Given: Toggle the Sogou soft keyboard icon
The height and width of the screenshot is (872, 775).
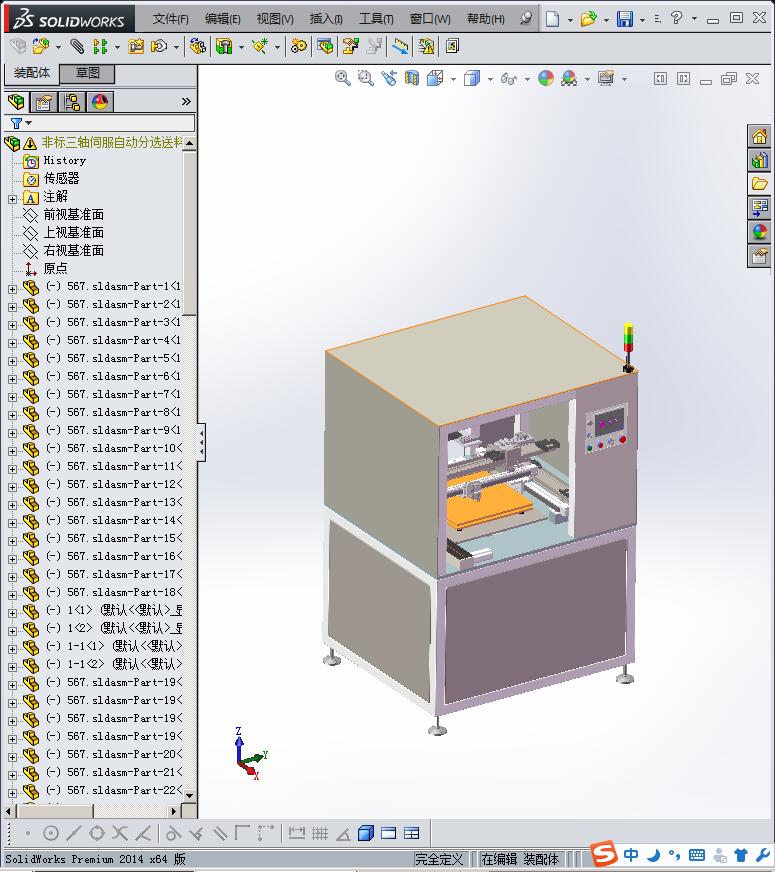Looking at the screenshot, I should click(x=697, y=855).
